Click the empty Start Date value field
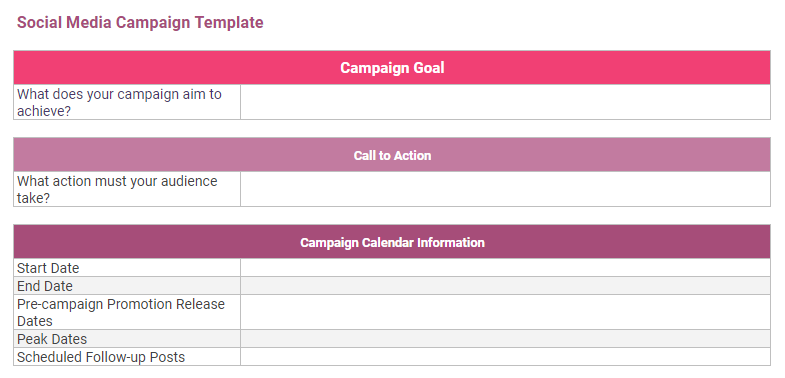This screenshot has height=378, width=785. click(505, 268)
